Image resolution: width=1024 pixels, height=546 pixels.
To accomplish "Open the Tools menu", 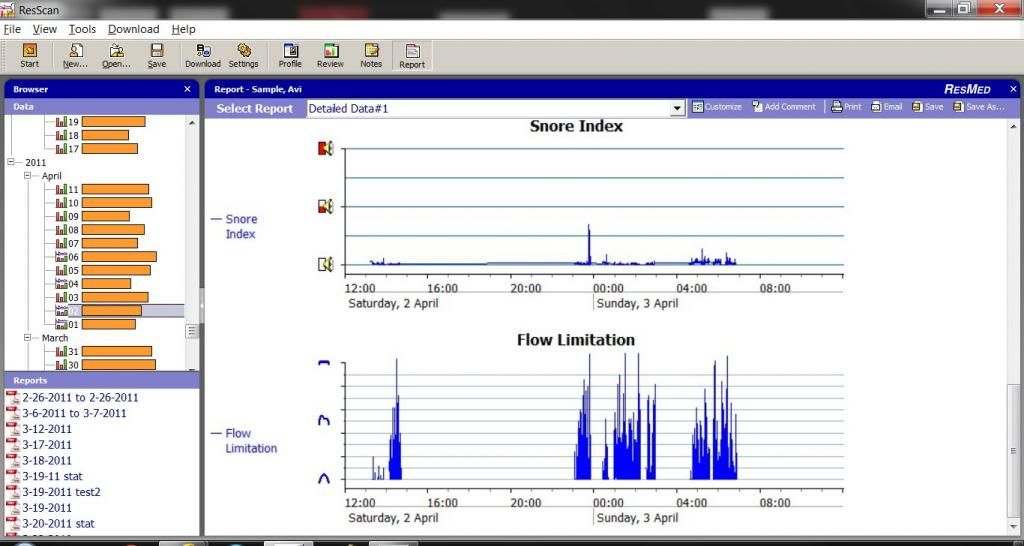I will point(82,29).
